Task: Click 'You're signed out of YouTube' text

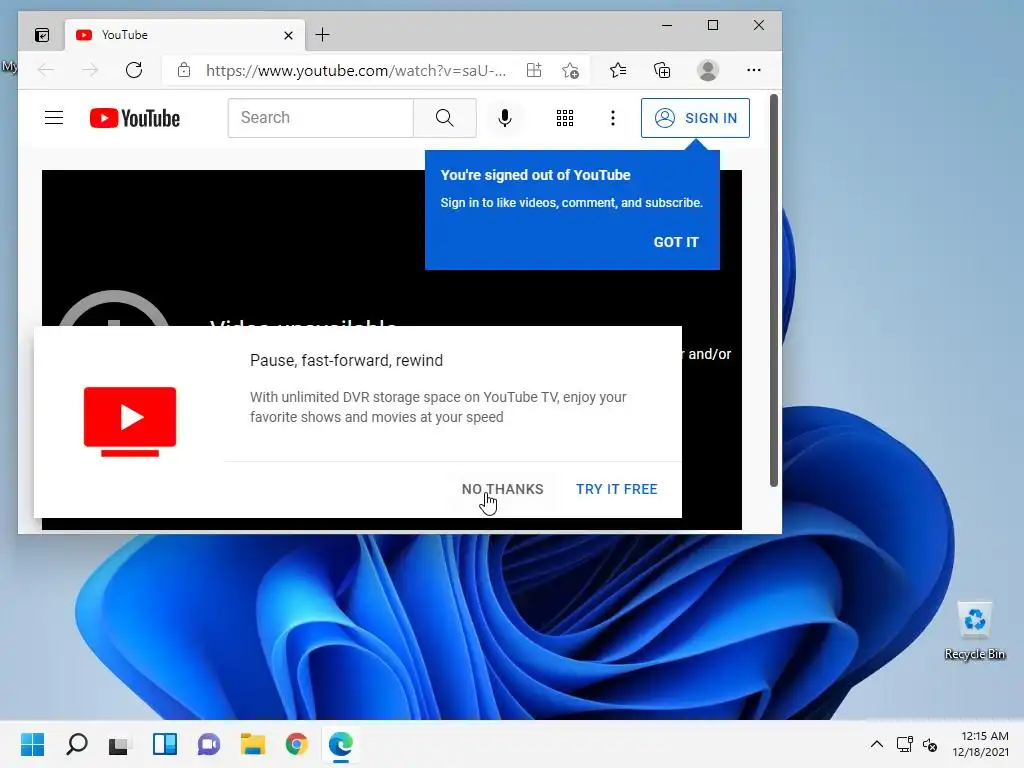Action: (x=536, y=175)
